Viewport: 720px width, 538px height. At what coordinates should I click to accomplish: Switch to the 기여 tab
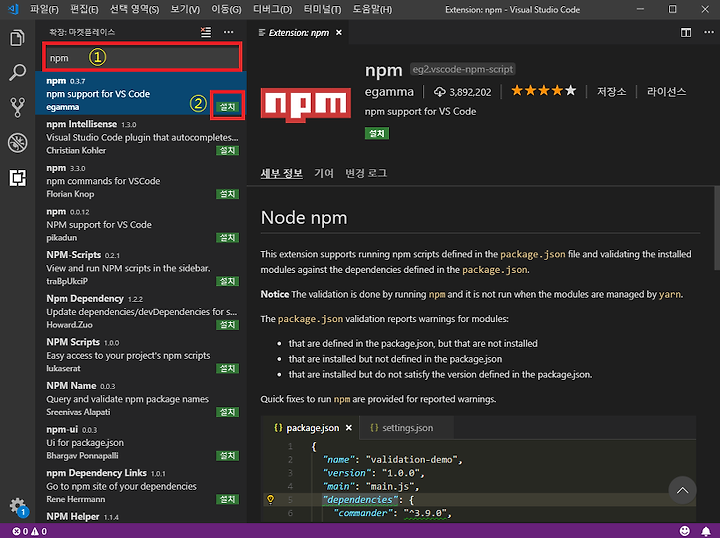[324, 173]
